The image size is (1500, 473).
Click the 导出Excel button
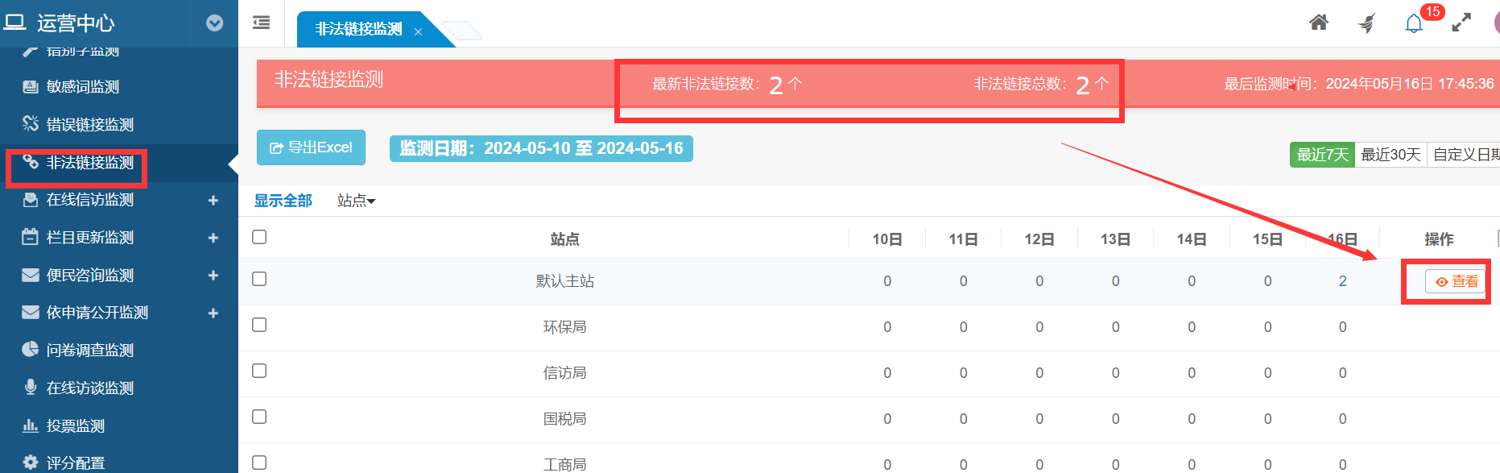pos(311,148)
